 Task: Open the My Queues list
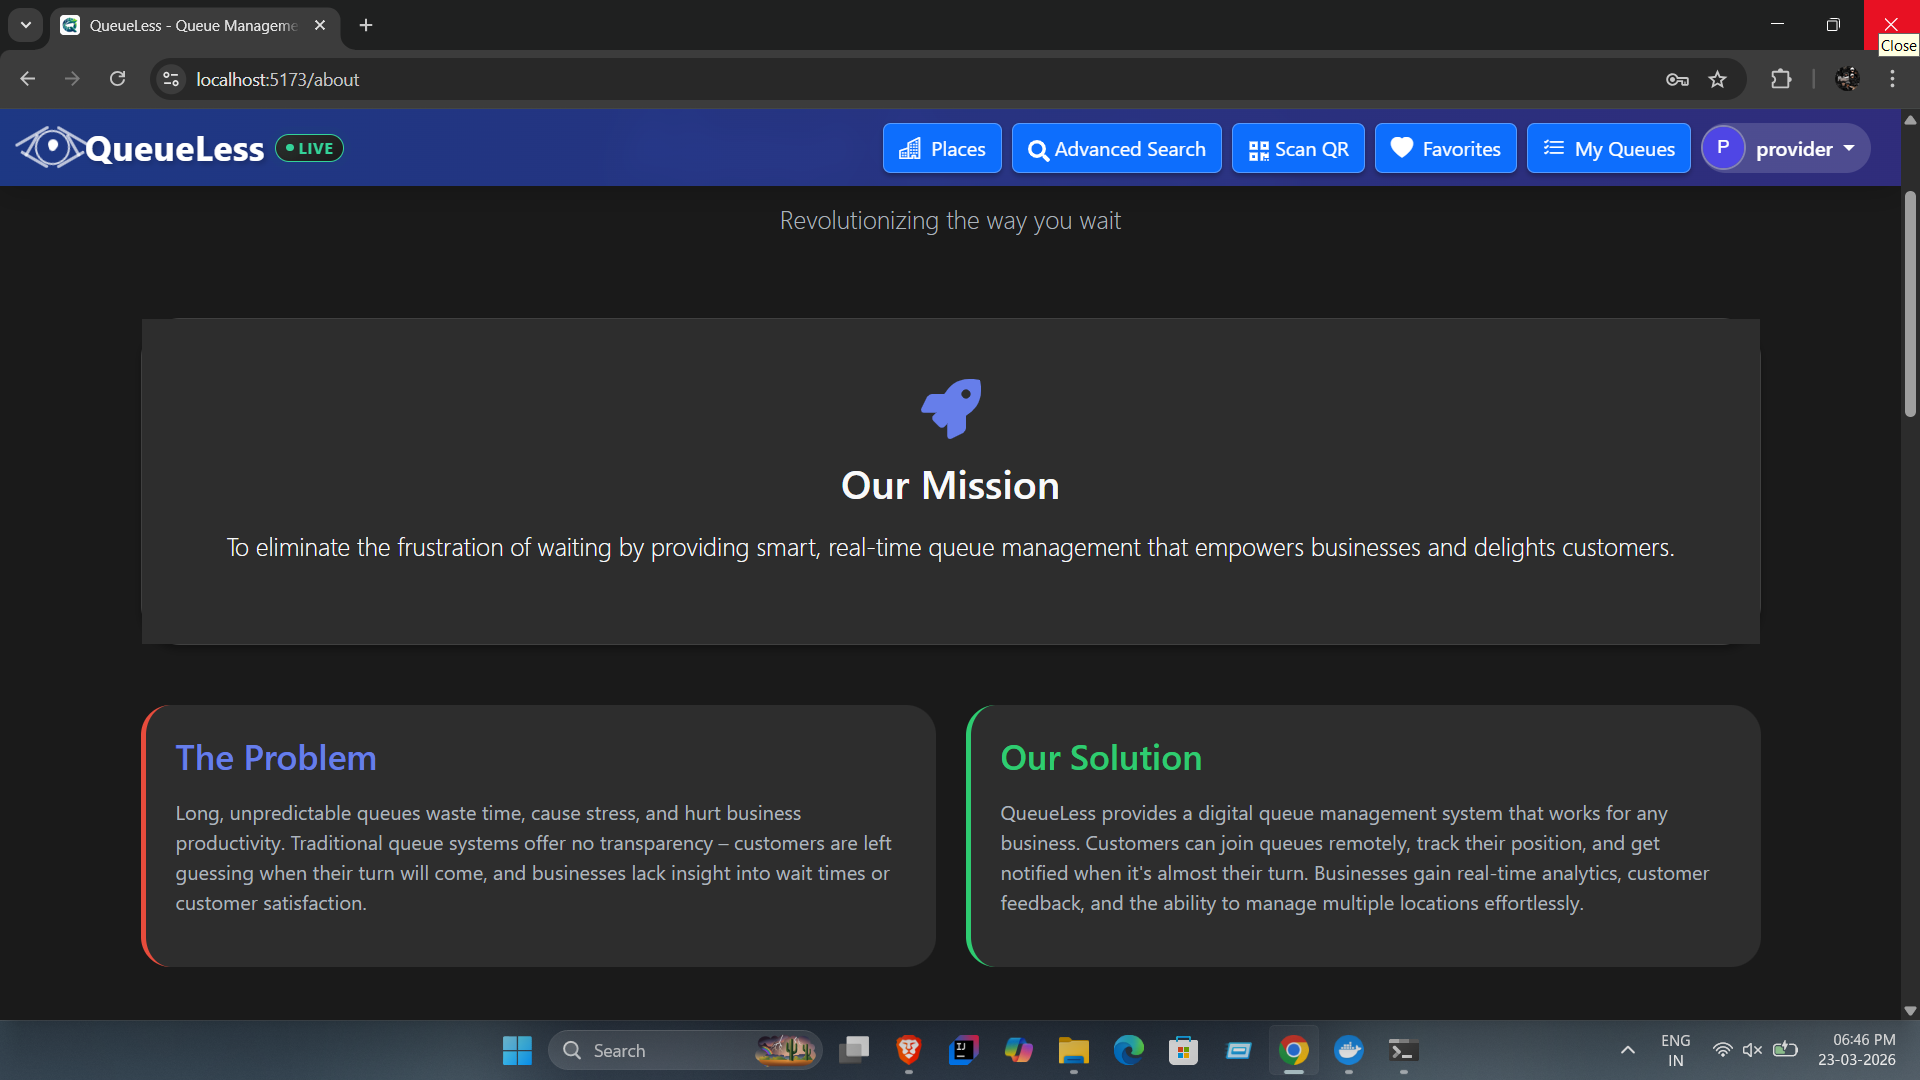click(x=1608, y=148)
